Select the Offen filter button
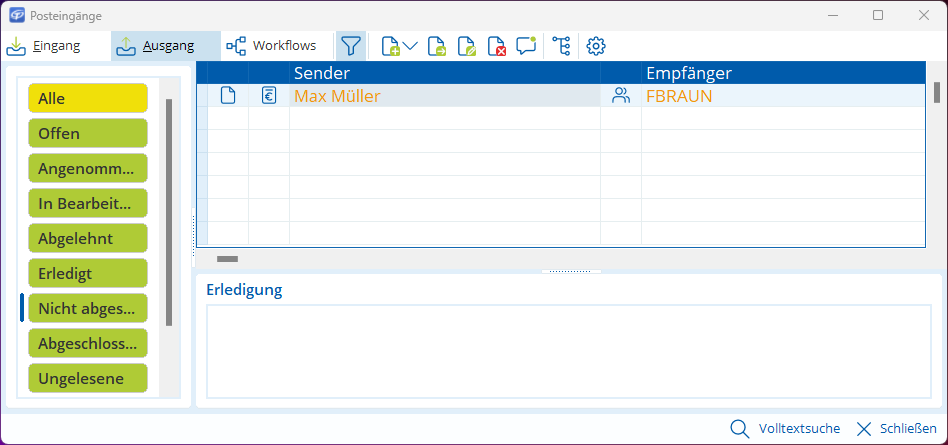 (x=88, y=133)
